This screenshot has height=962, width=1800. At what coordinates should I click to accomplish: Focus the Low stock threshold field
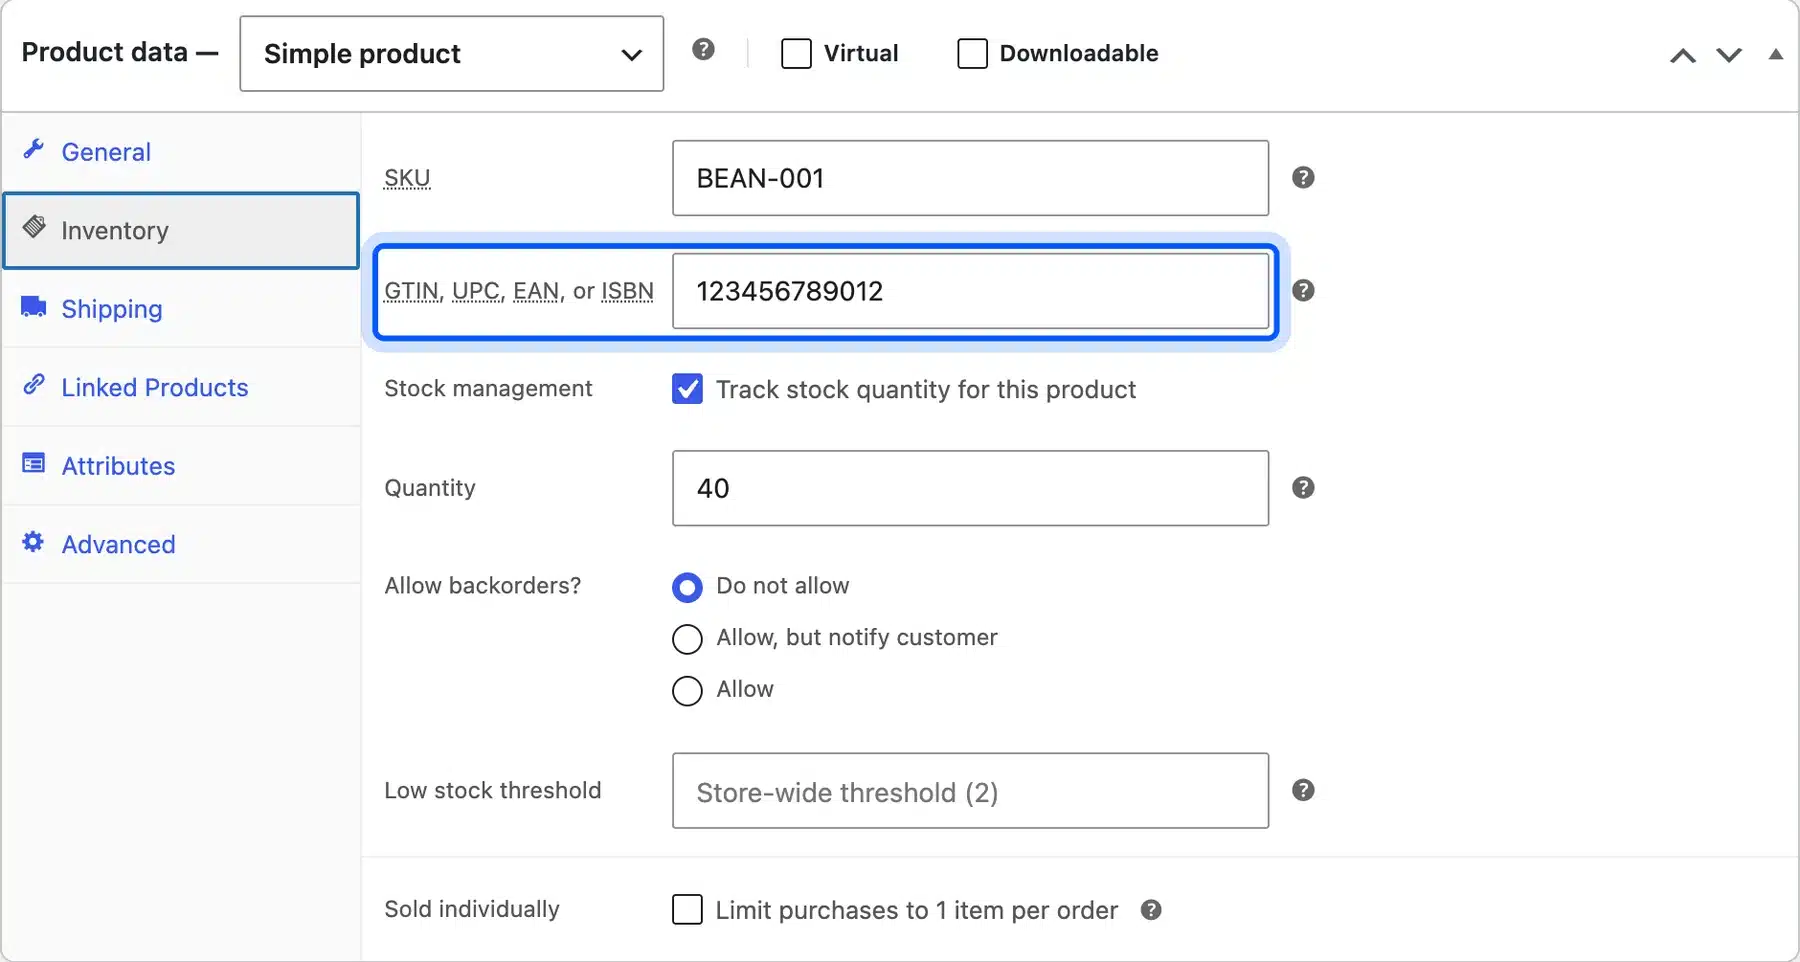[x=971, y=791]
